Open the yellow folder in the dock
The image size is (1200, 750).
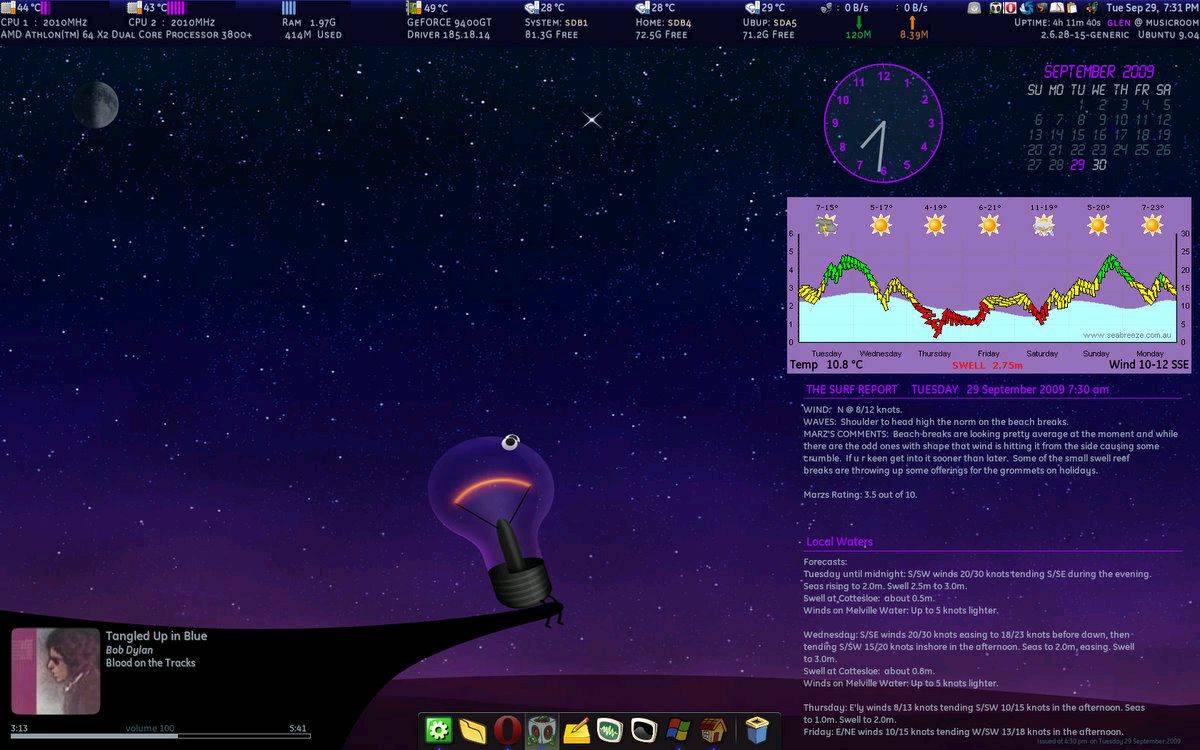(x=473, y=730)
